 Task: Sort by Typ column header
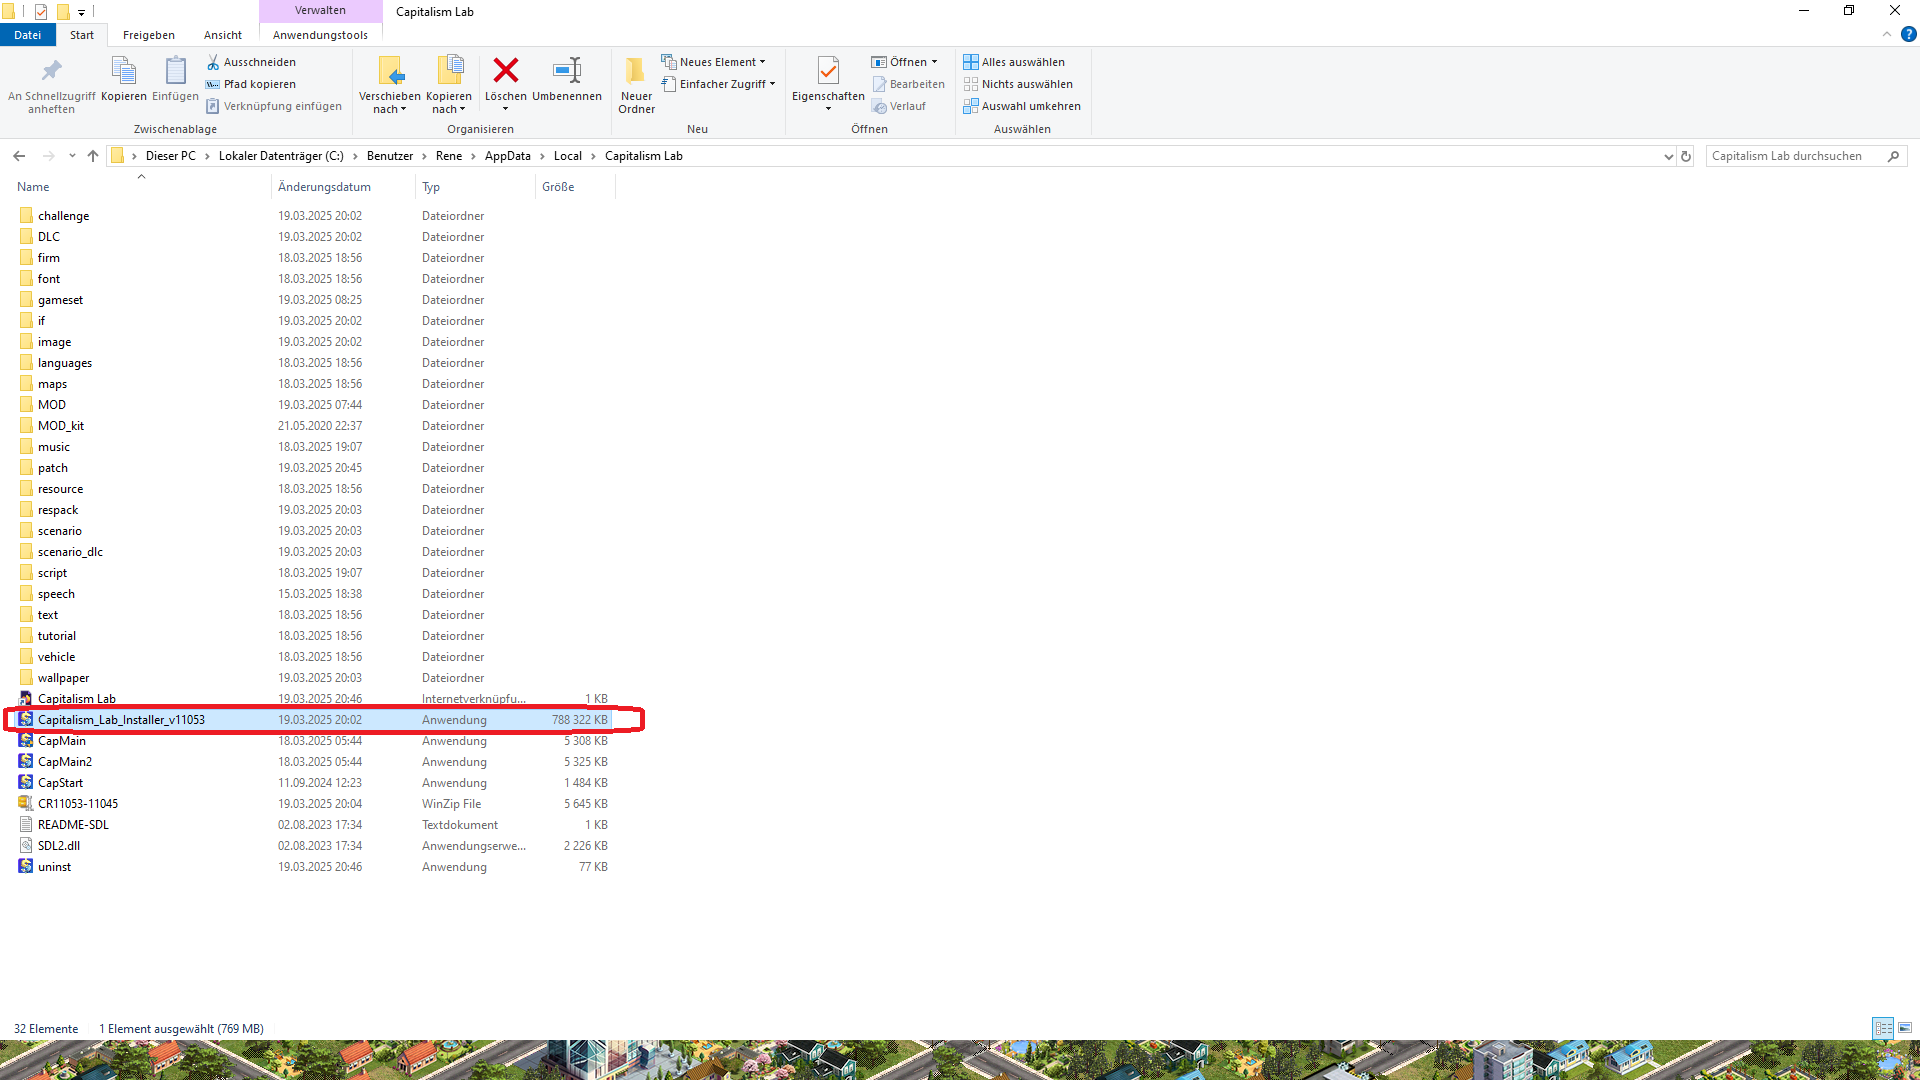[x=476, y=187]
